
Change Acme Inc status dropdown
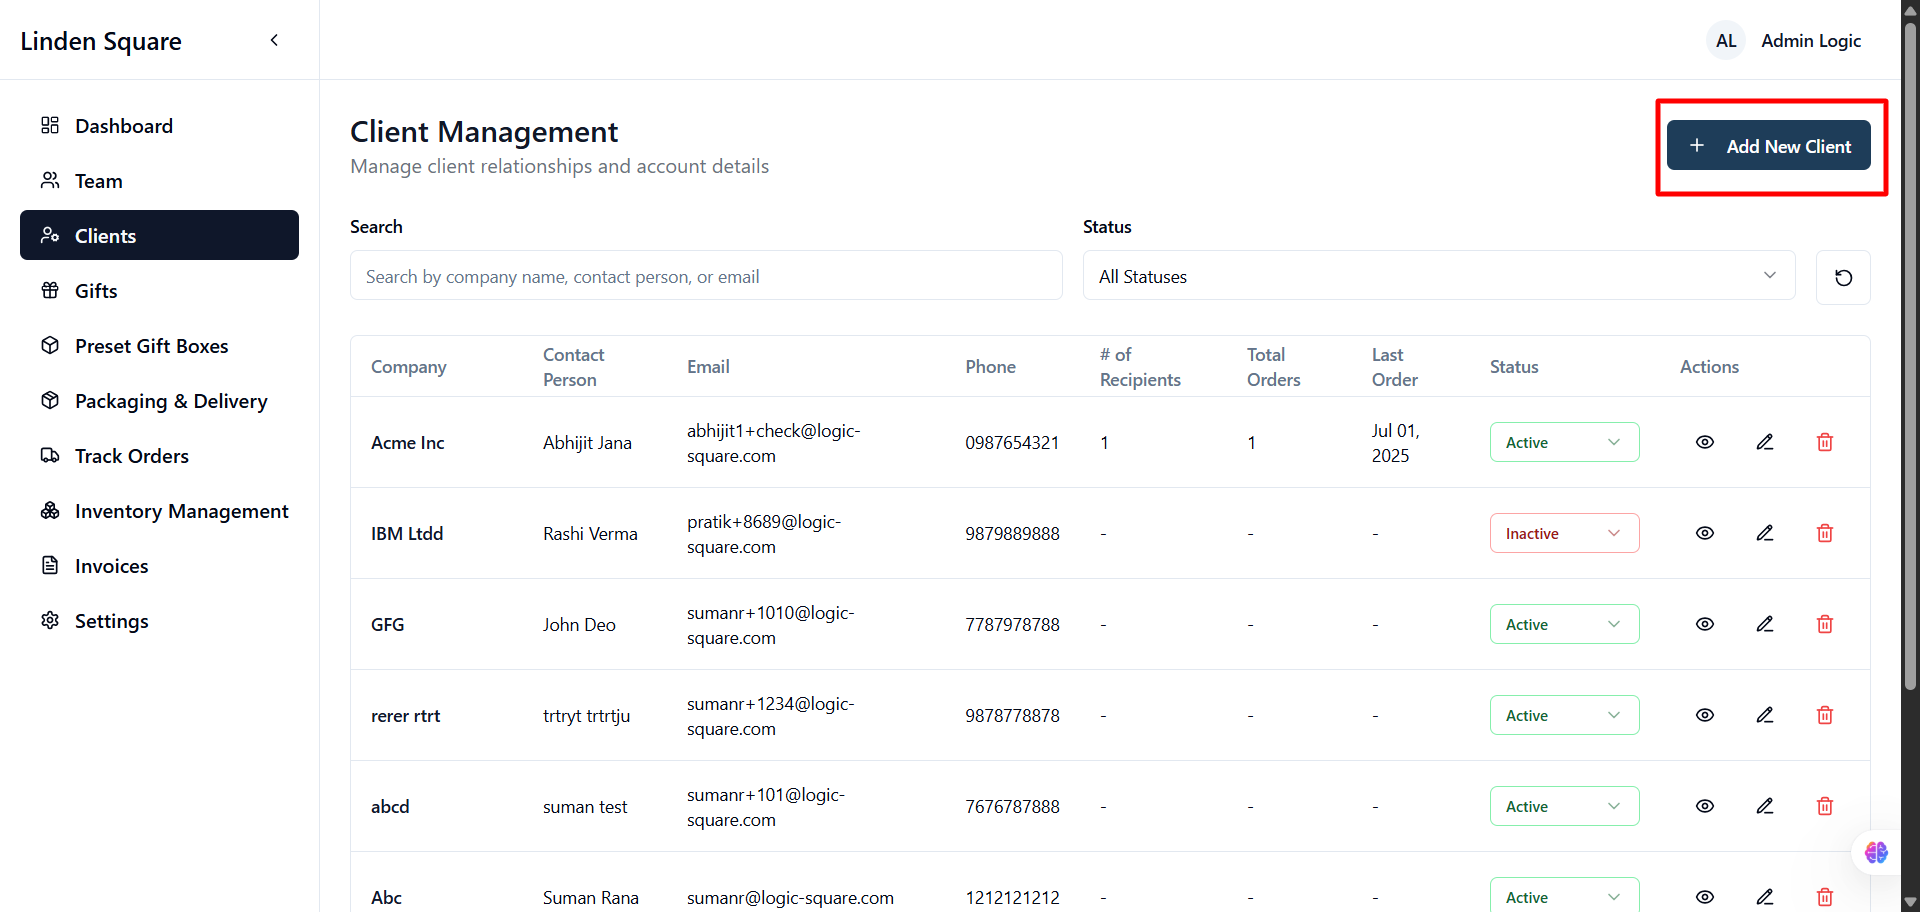tap(1564, 442)
